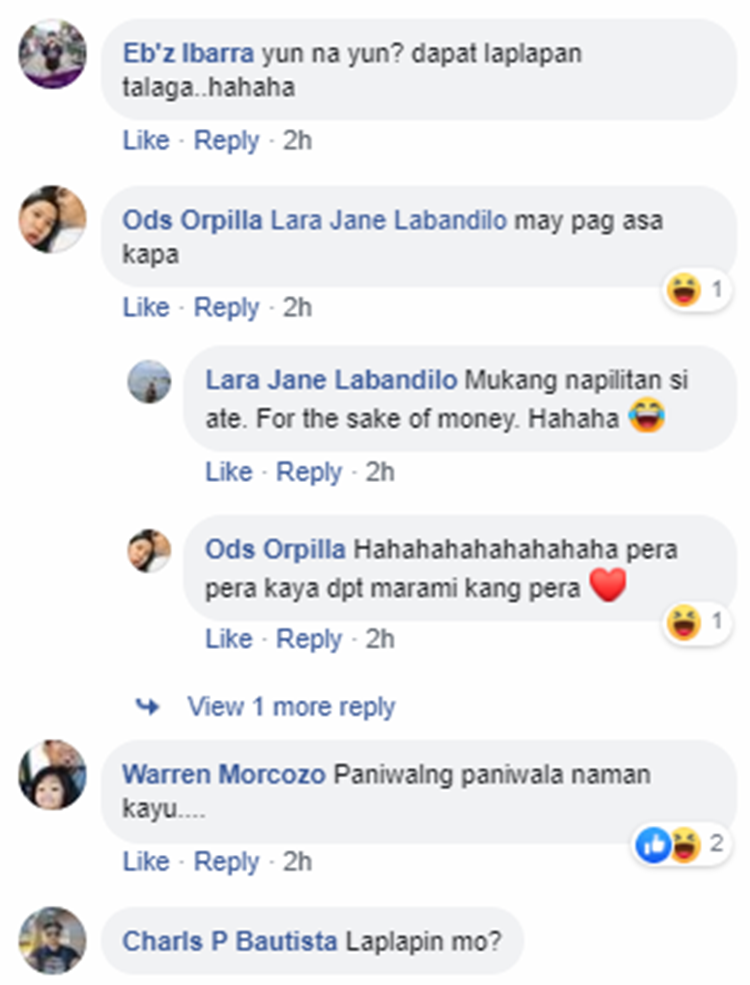750x985 pixels.
Task: View haha reaction on 'may pag asa kapa' comment
Action: (x=696, y=290)
